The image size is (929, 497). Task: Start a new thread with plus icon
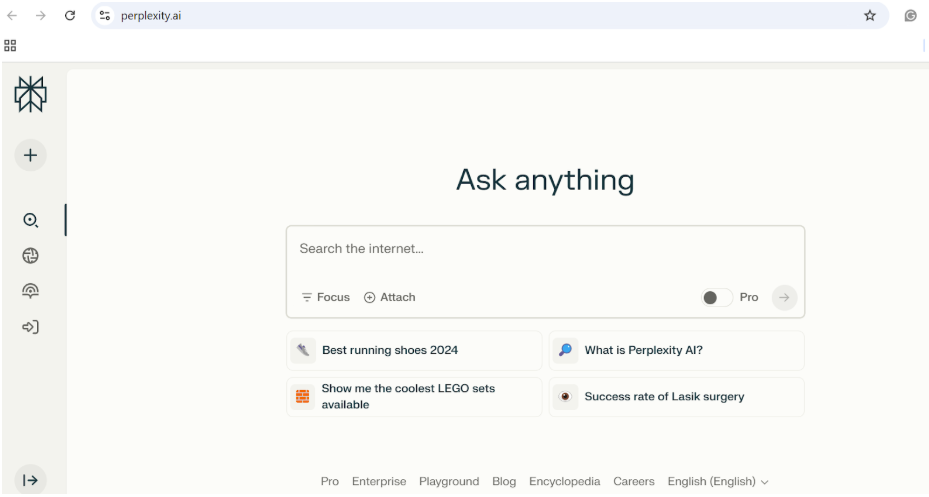pos(30,155)
